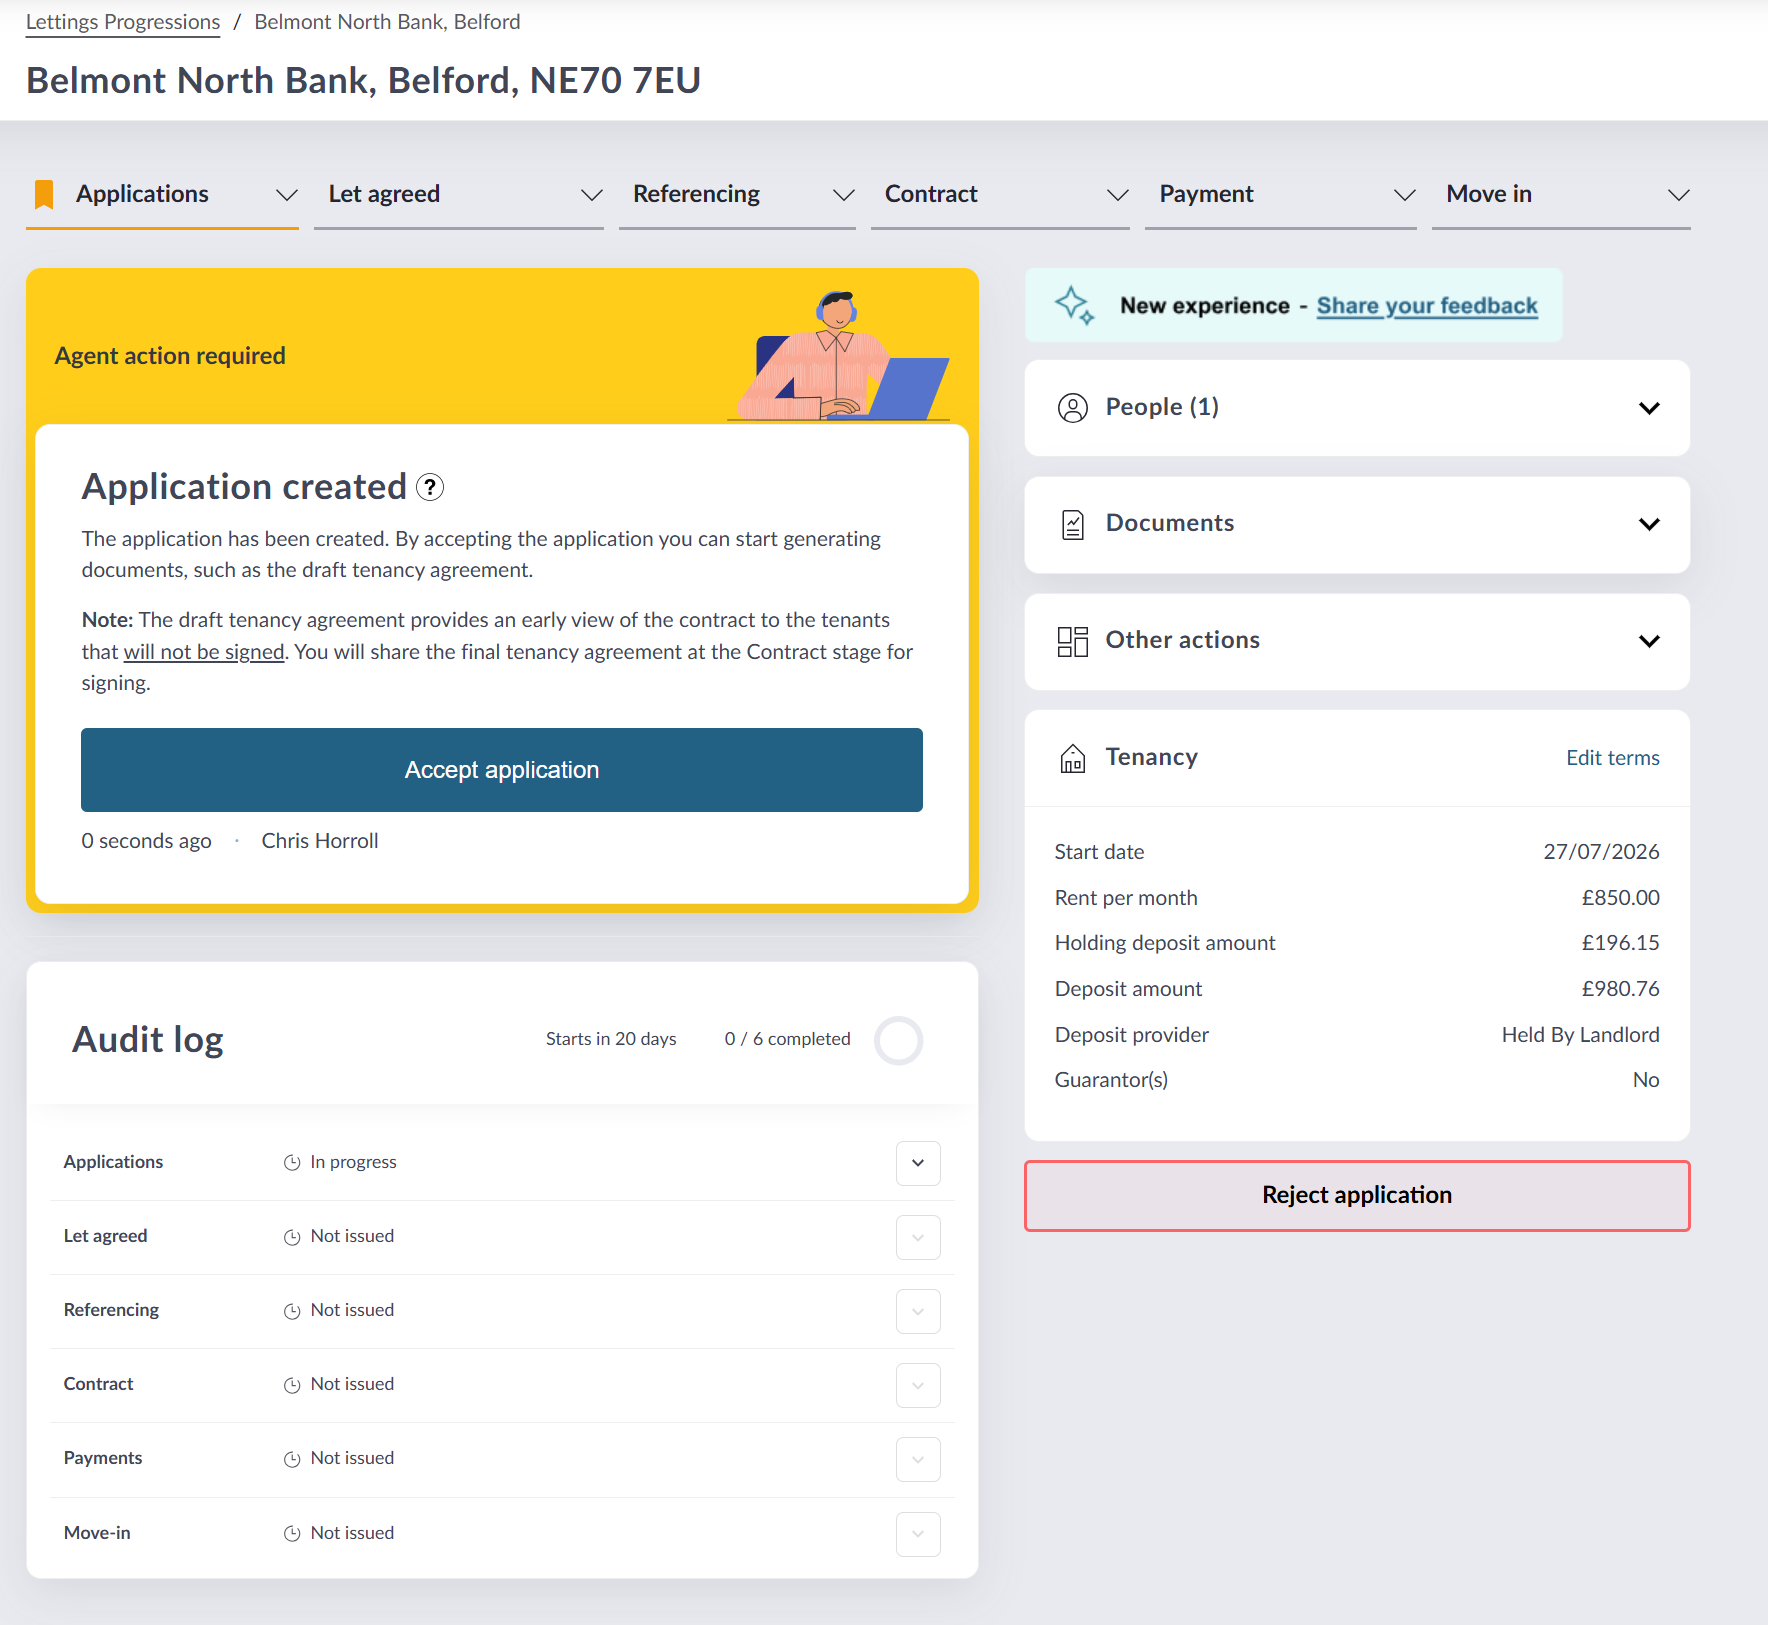Expand the Contract audit log row

[918, 1385]
